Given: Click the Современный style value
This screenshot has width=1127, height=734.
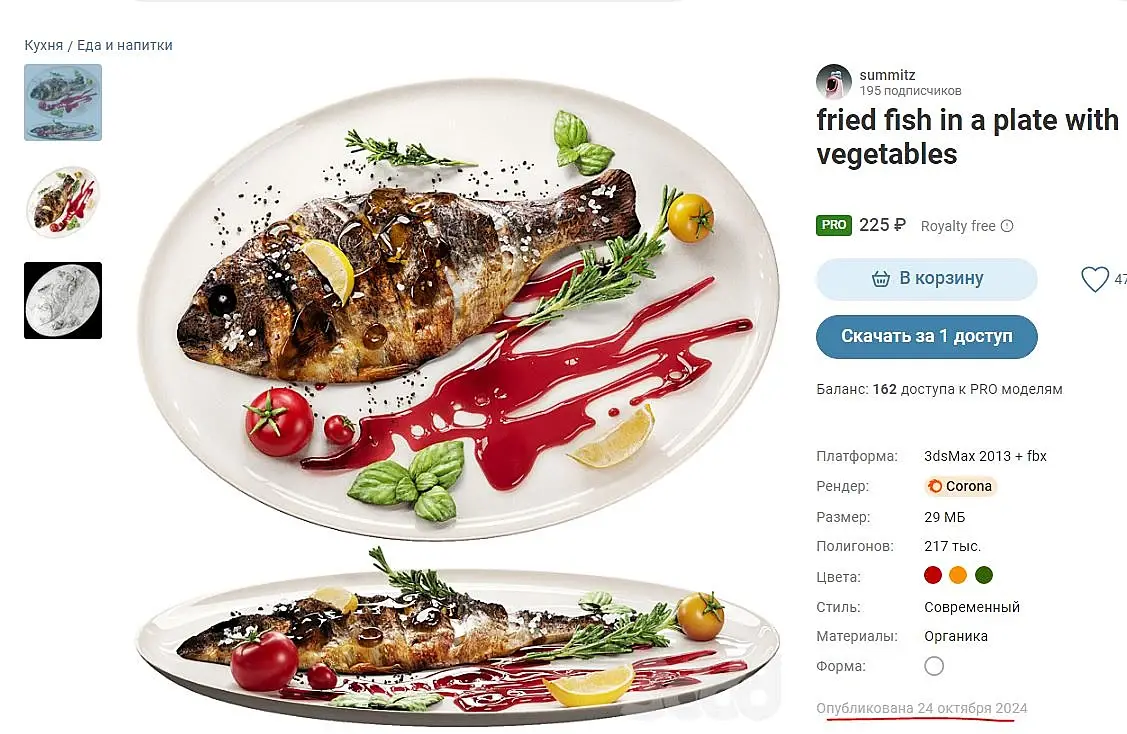Looking at the screenshot, I should (x=972, y=607).
